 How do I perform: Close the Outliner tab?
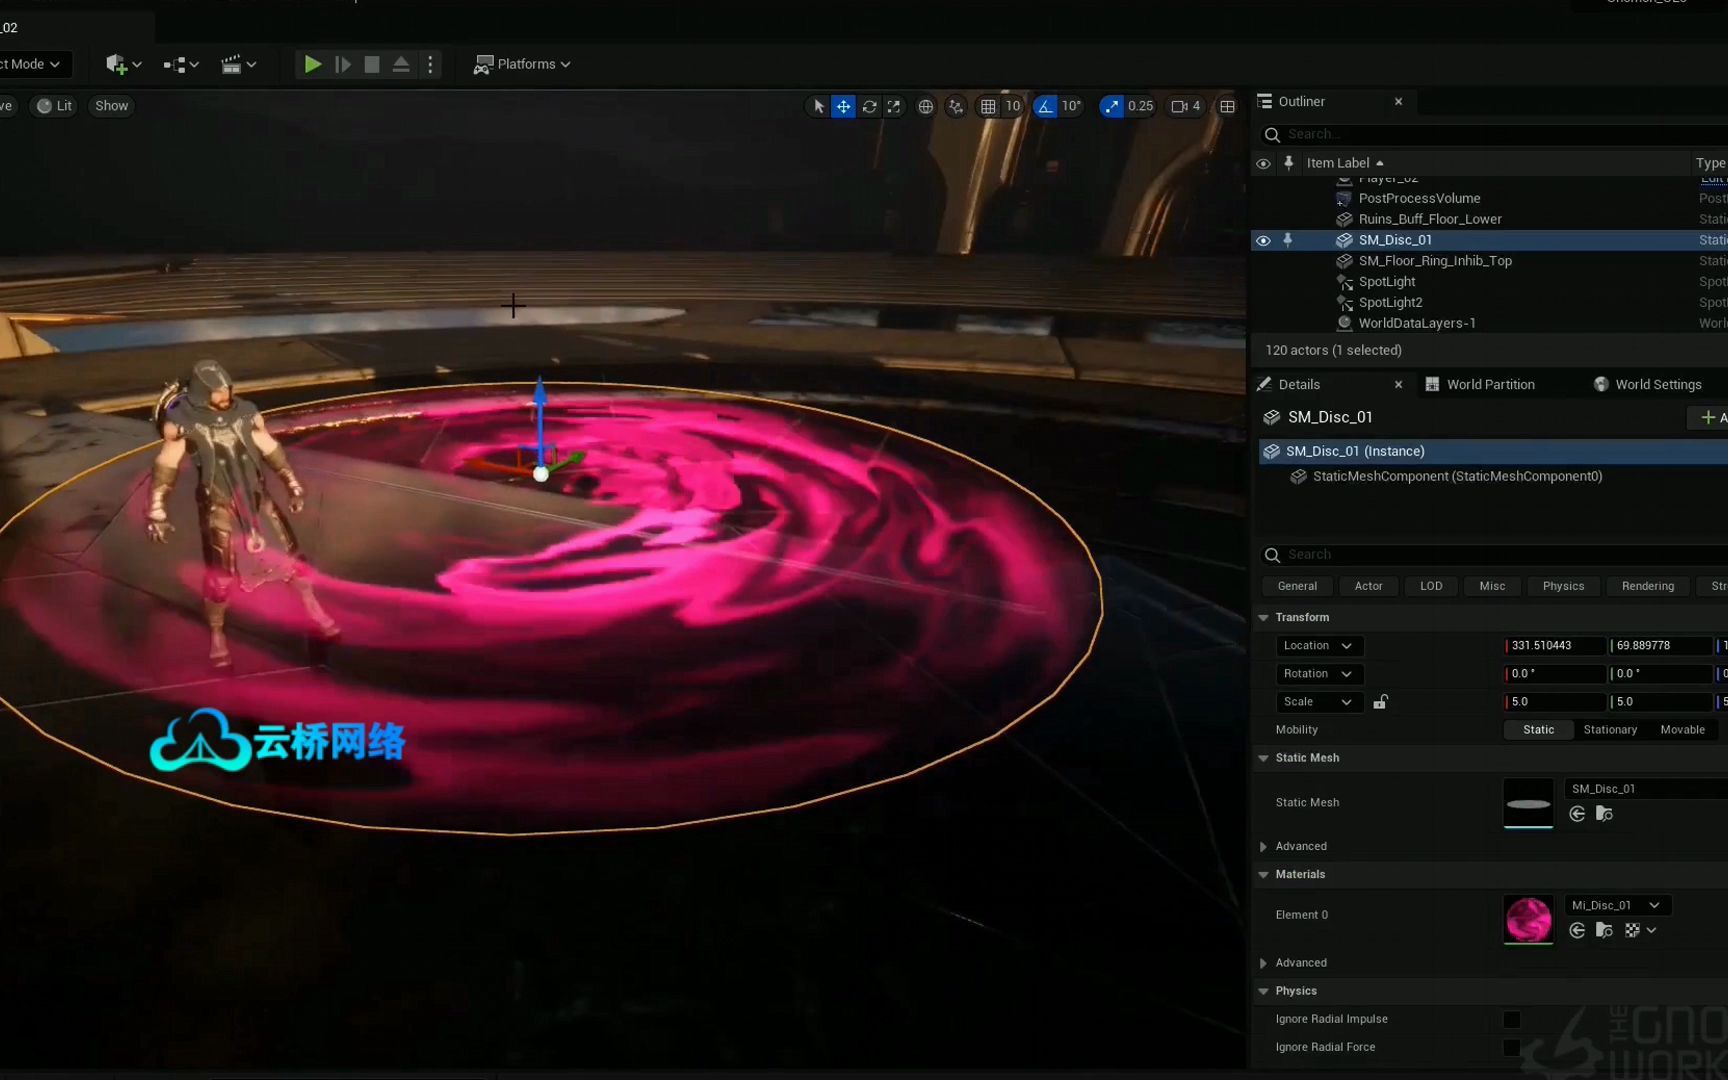[1398, 102]
